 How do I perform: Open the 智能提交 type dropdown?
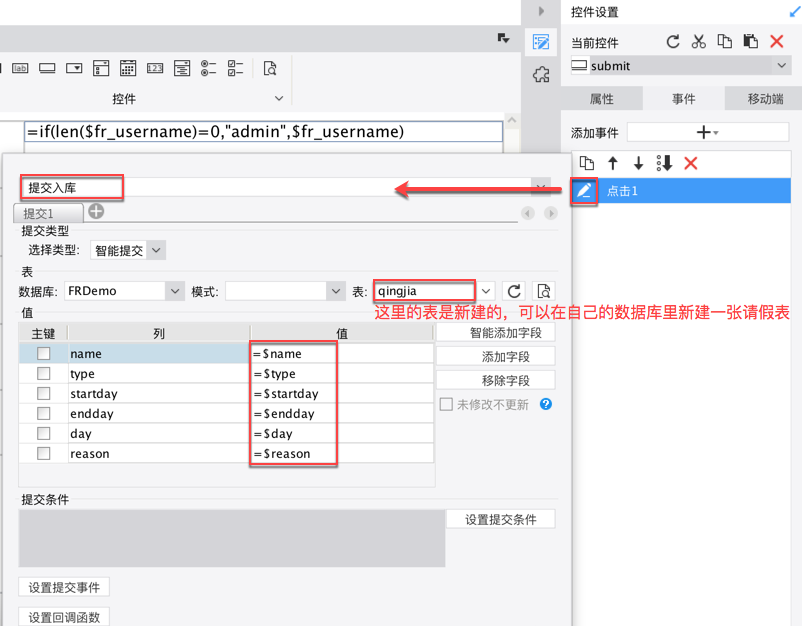pos(157,251)
